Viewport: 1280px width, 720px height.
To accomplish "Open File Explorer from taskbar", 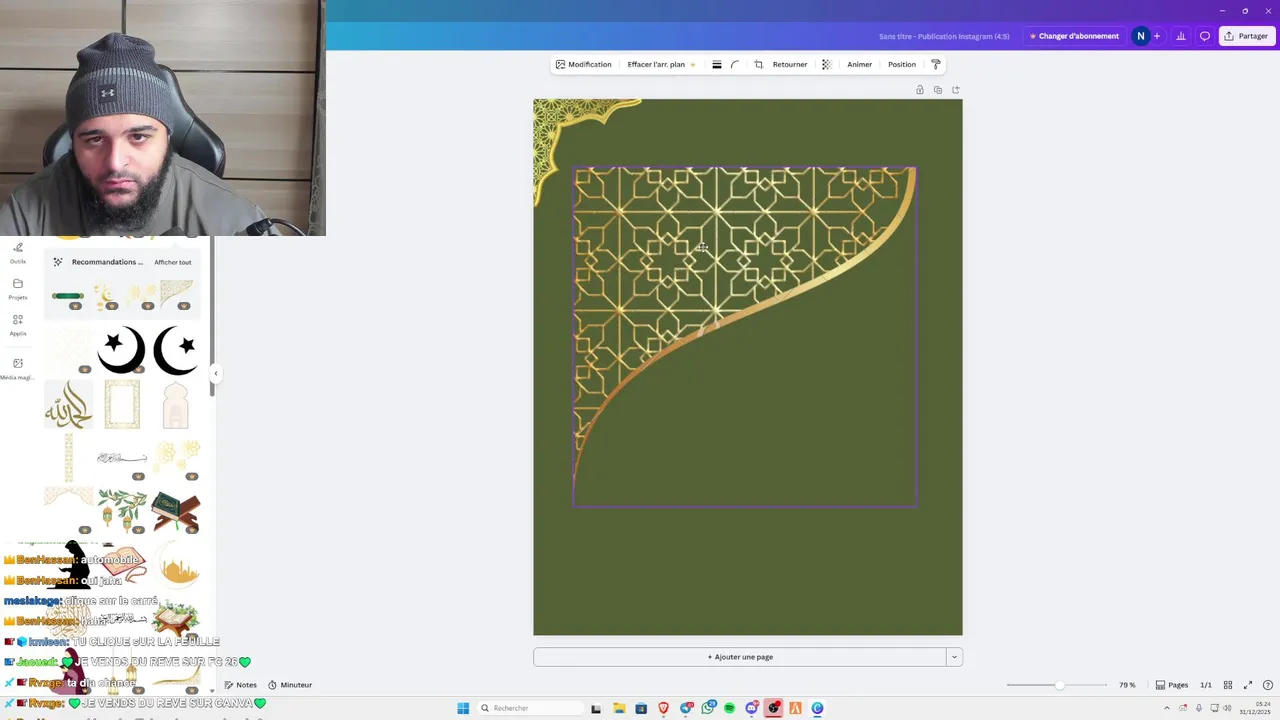I will 619,708.
